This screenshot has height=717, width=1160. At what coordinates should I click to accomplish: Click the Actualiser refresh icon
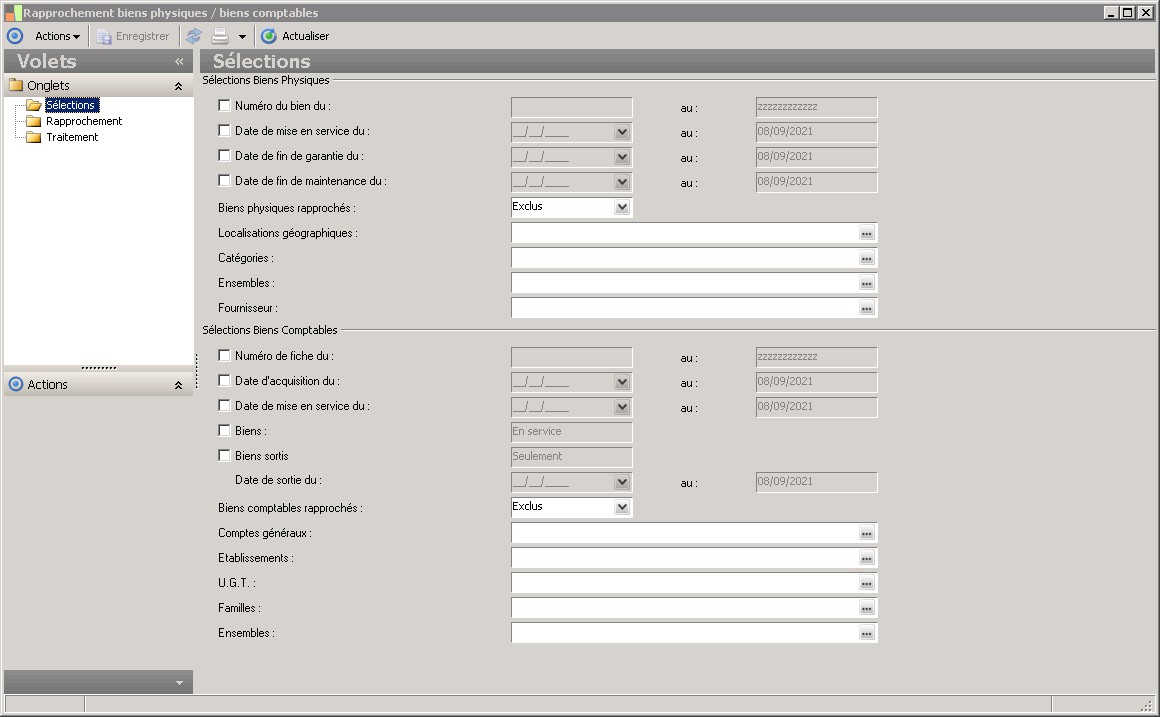269,36
